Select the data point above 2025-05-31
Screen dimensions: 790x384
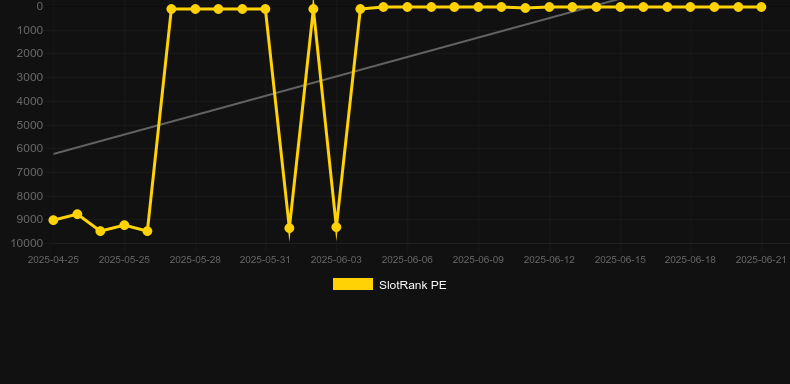(x=266, y=9)
